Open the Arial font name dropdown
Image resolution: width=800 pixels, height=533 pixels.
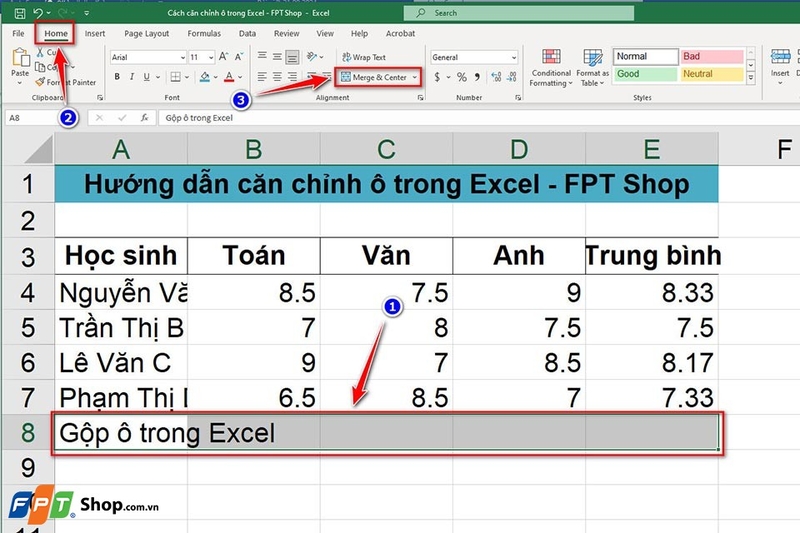coord(183,58)
